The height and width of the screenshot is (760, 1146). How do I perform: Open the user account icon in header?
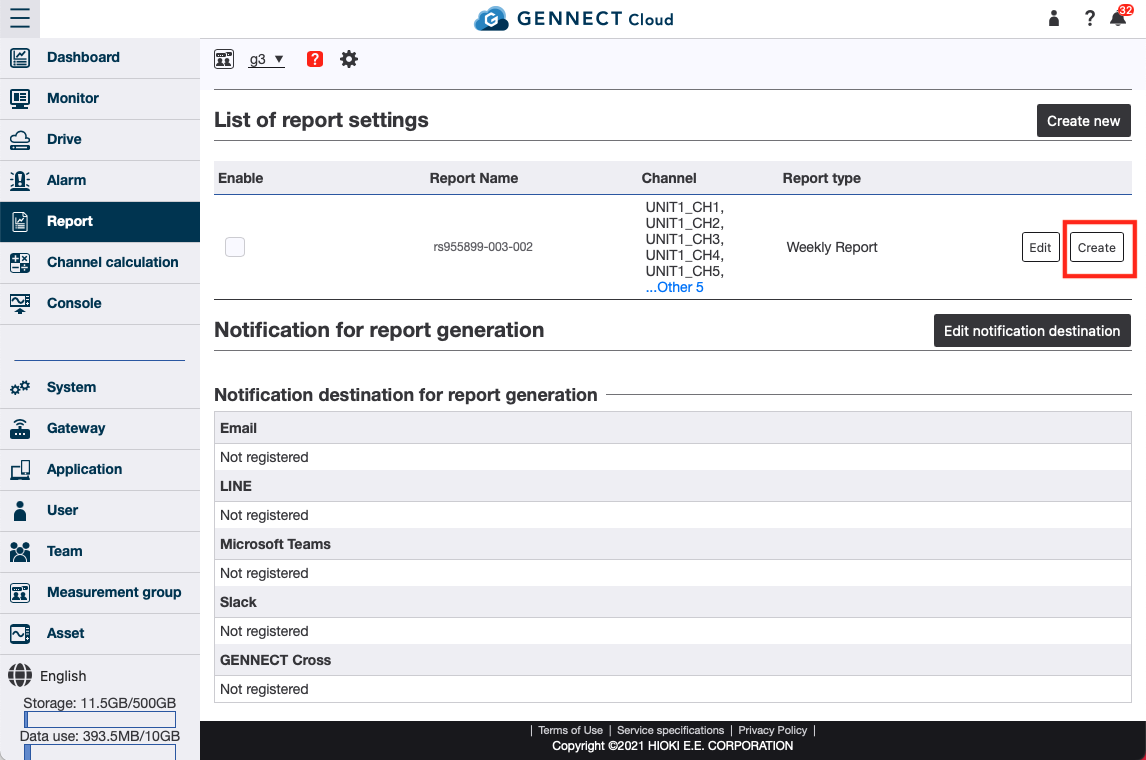(1053, 18)
